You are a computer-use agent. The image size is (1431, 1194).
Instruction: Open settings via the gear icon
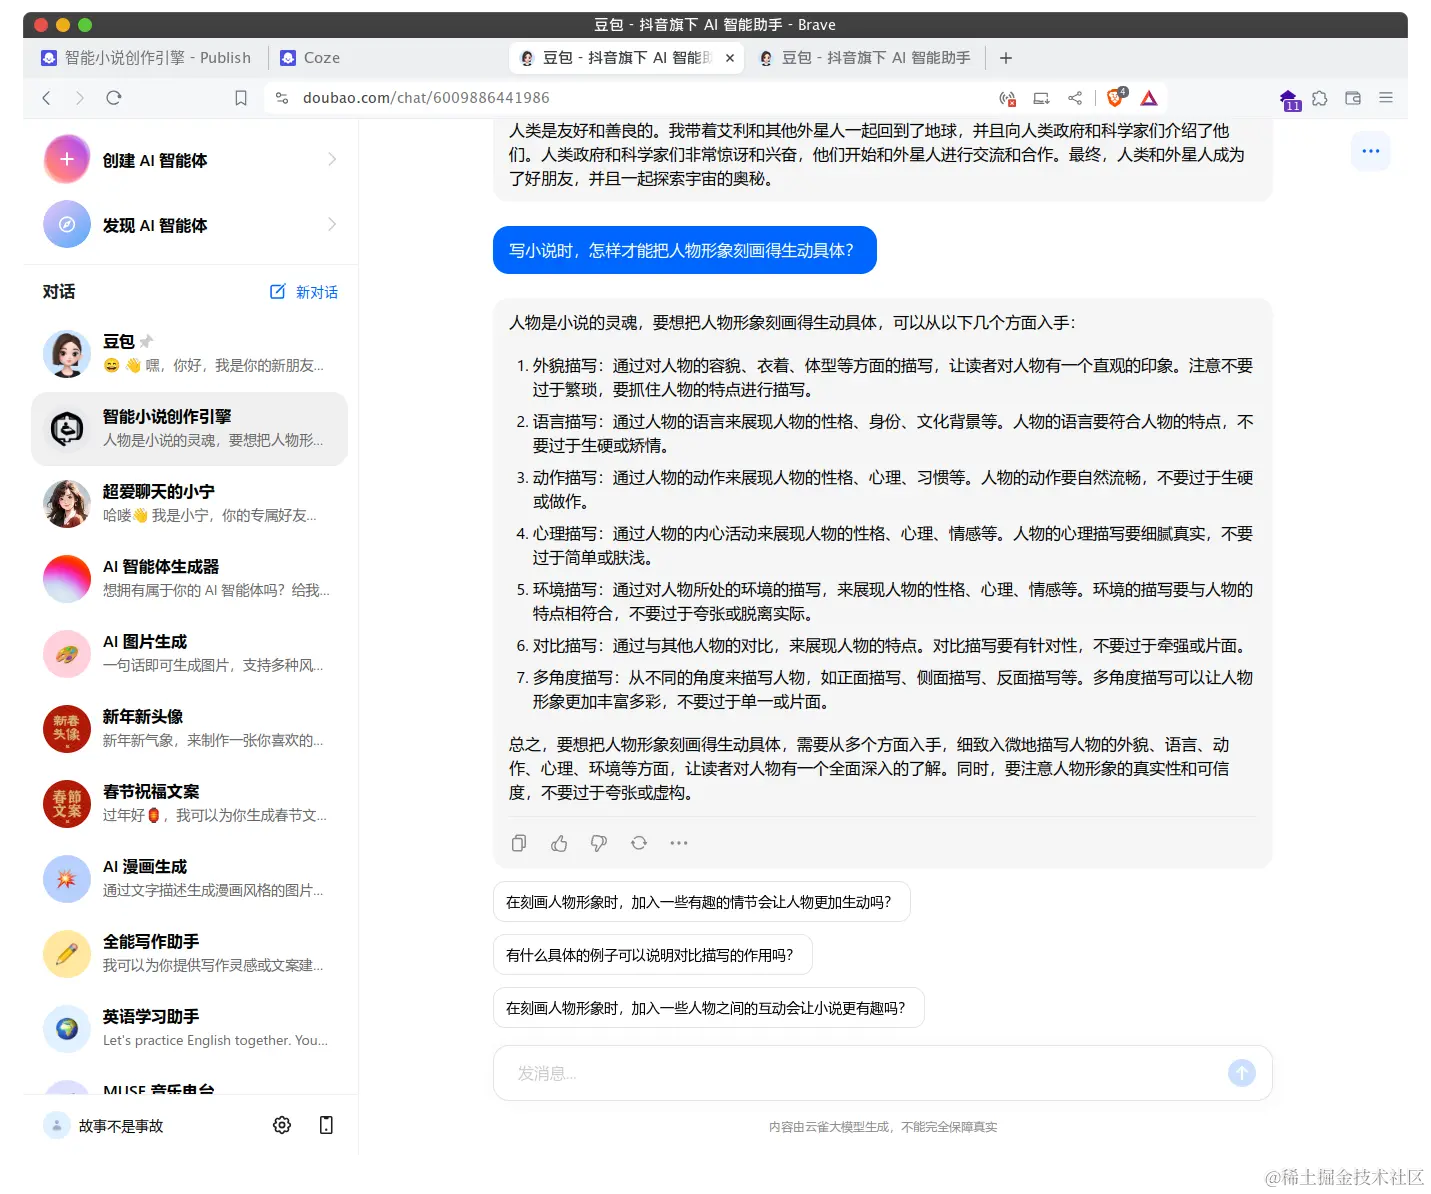click(281, 1124)
